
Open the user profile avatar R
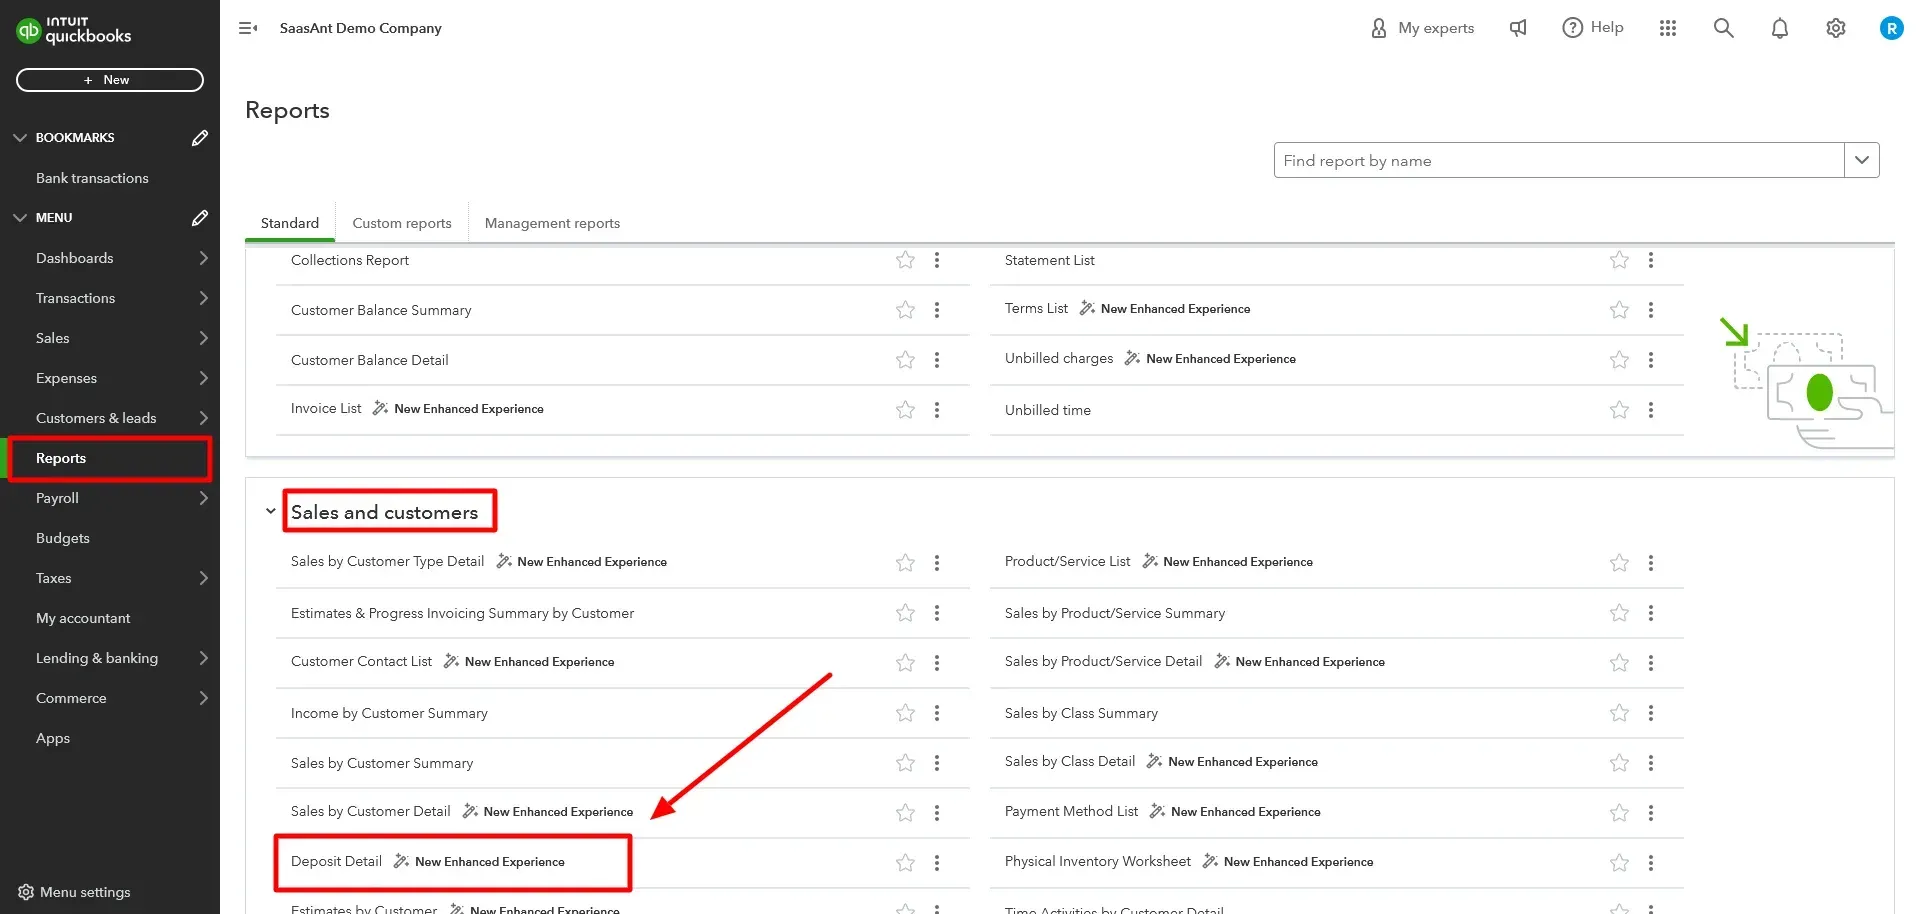[x=1891, y=28]
